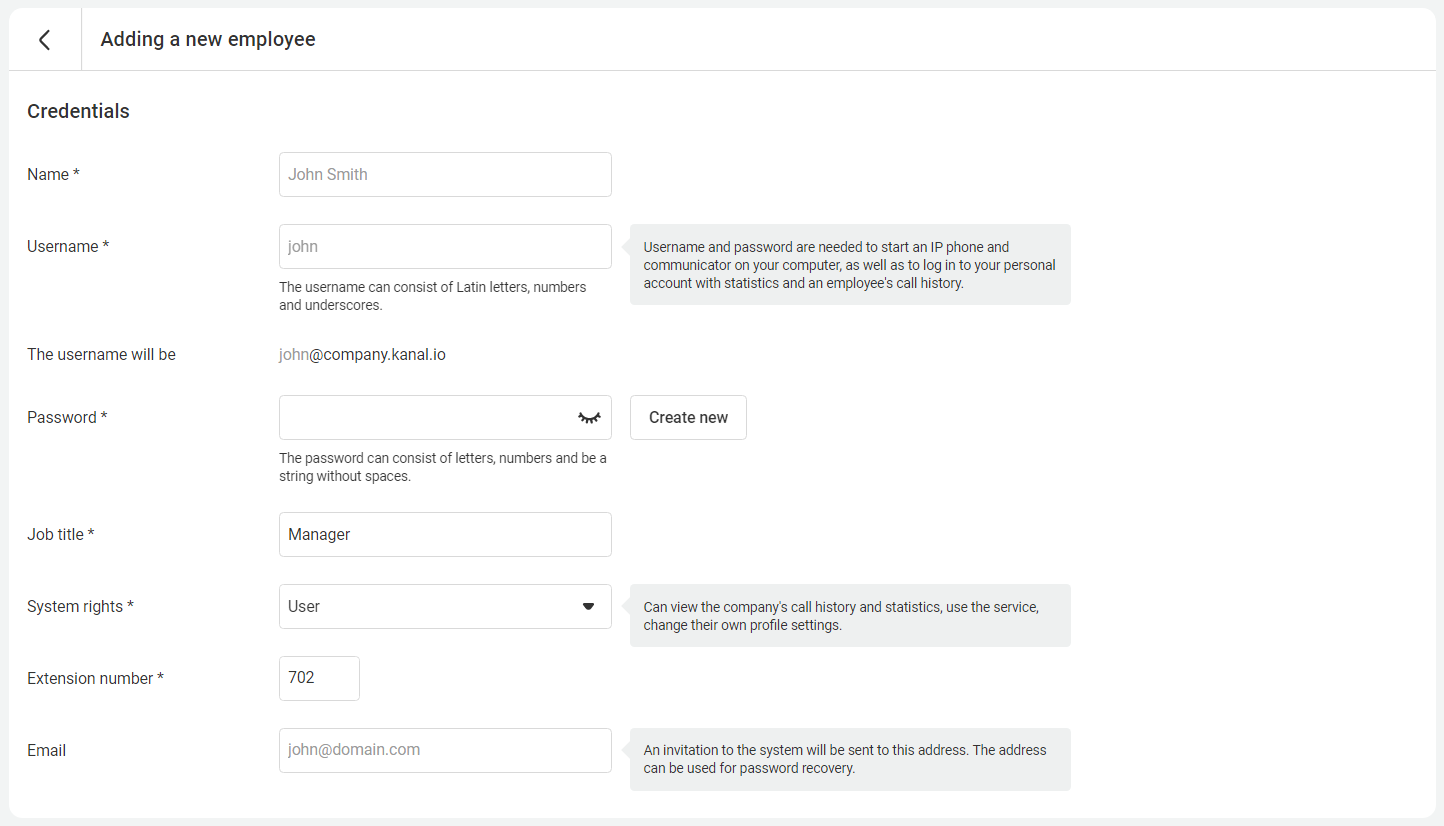
Task: Click the Job title field containing Manager
Action: (x=445, y=535)
